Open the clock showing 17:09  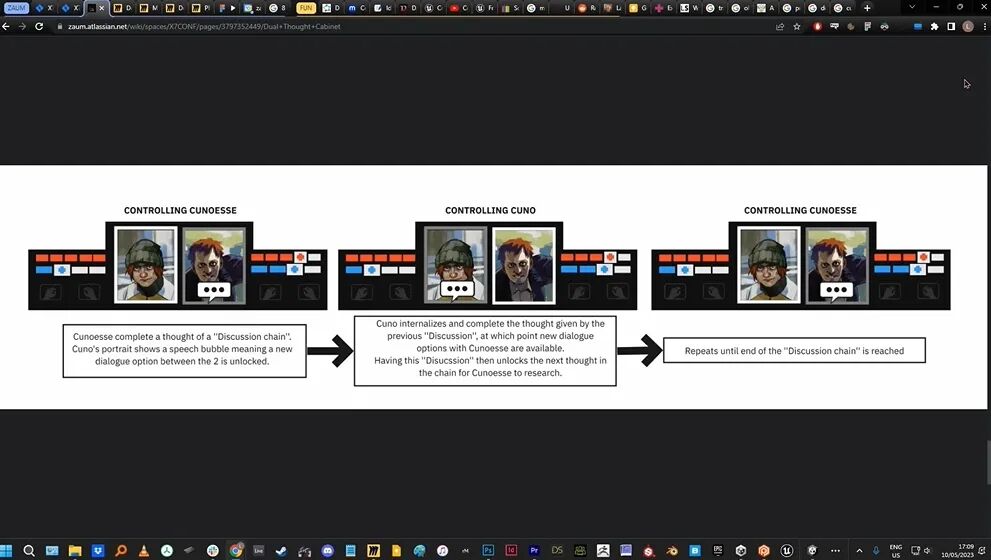point(959,551)
